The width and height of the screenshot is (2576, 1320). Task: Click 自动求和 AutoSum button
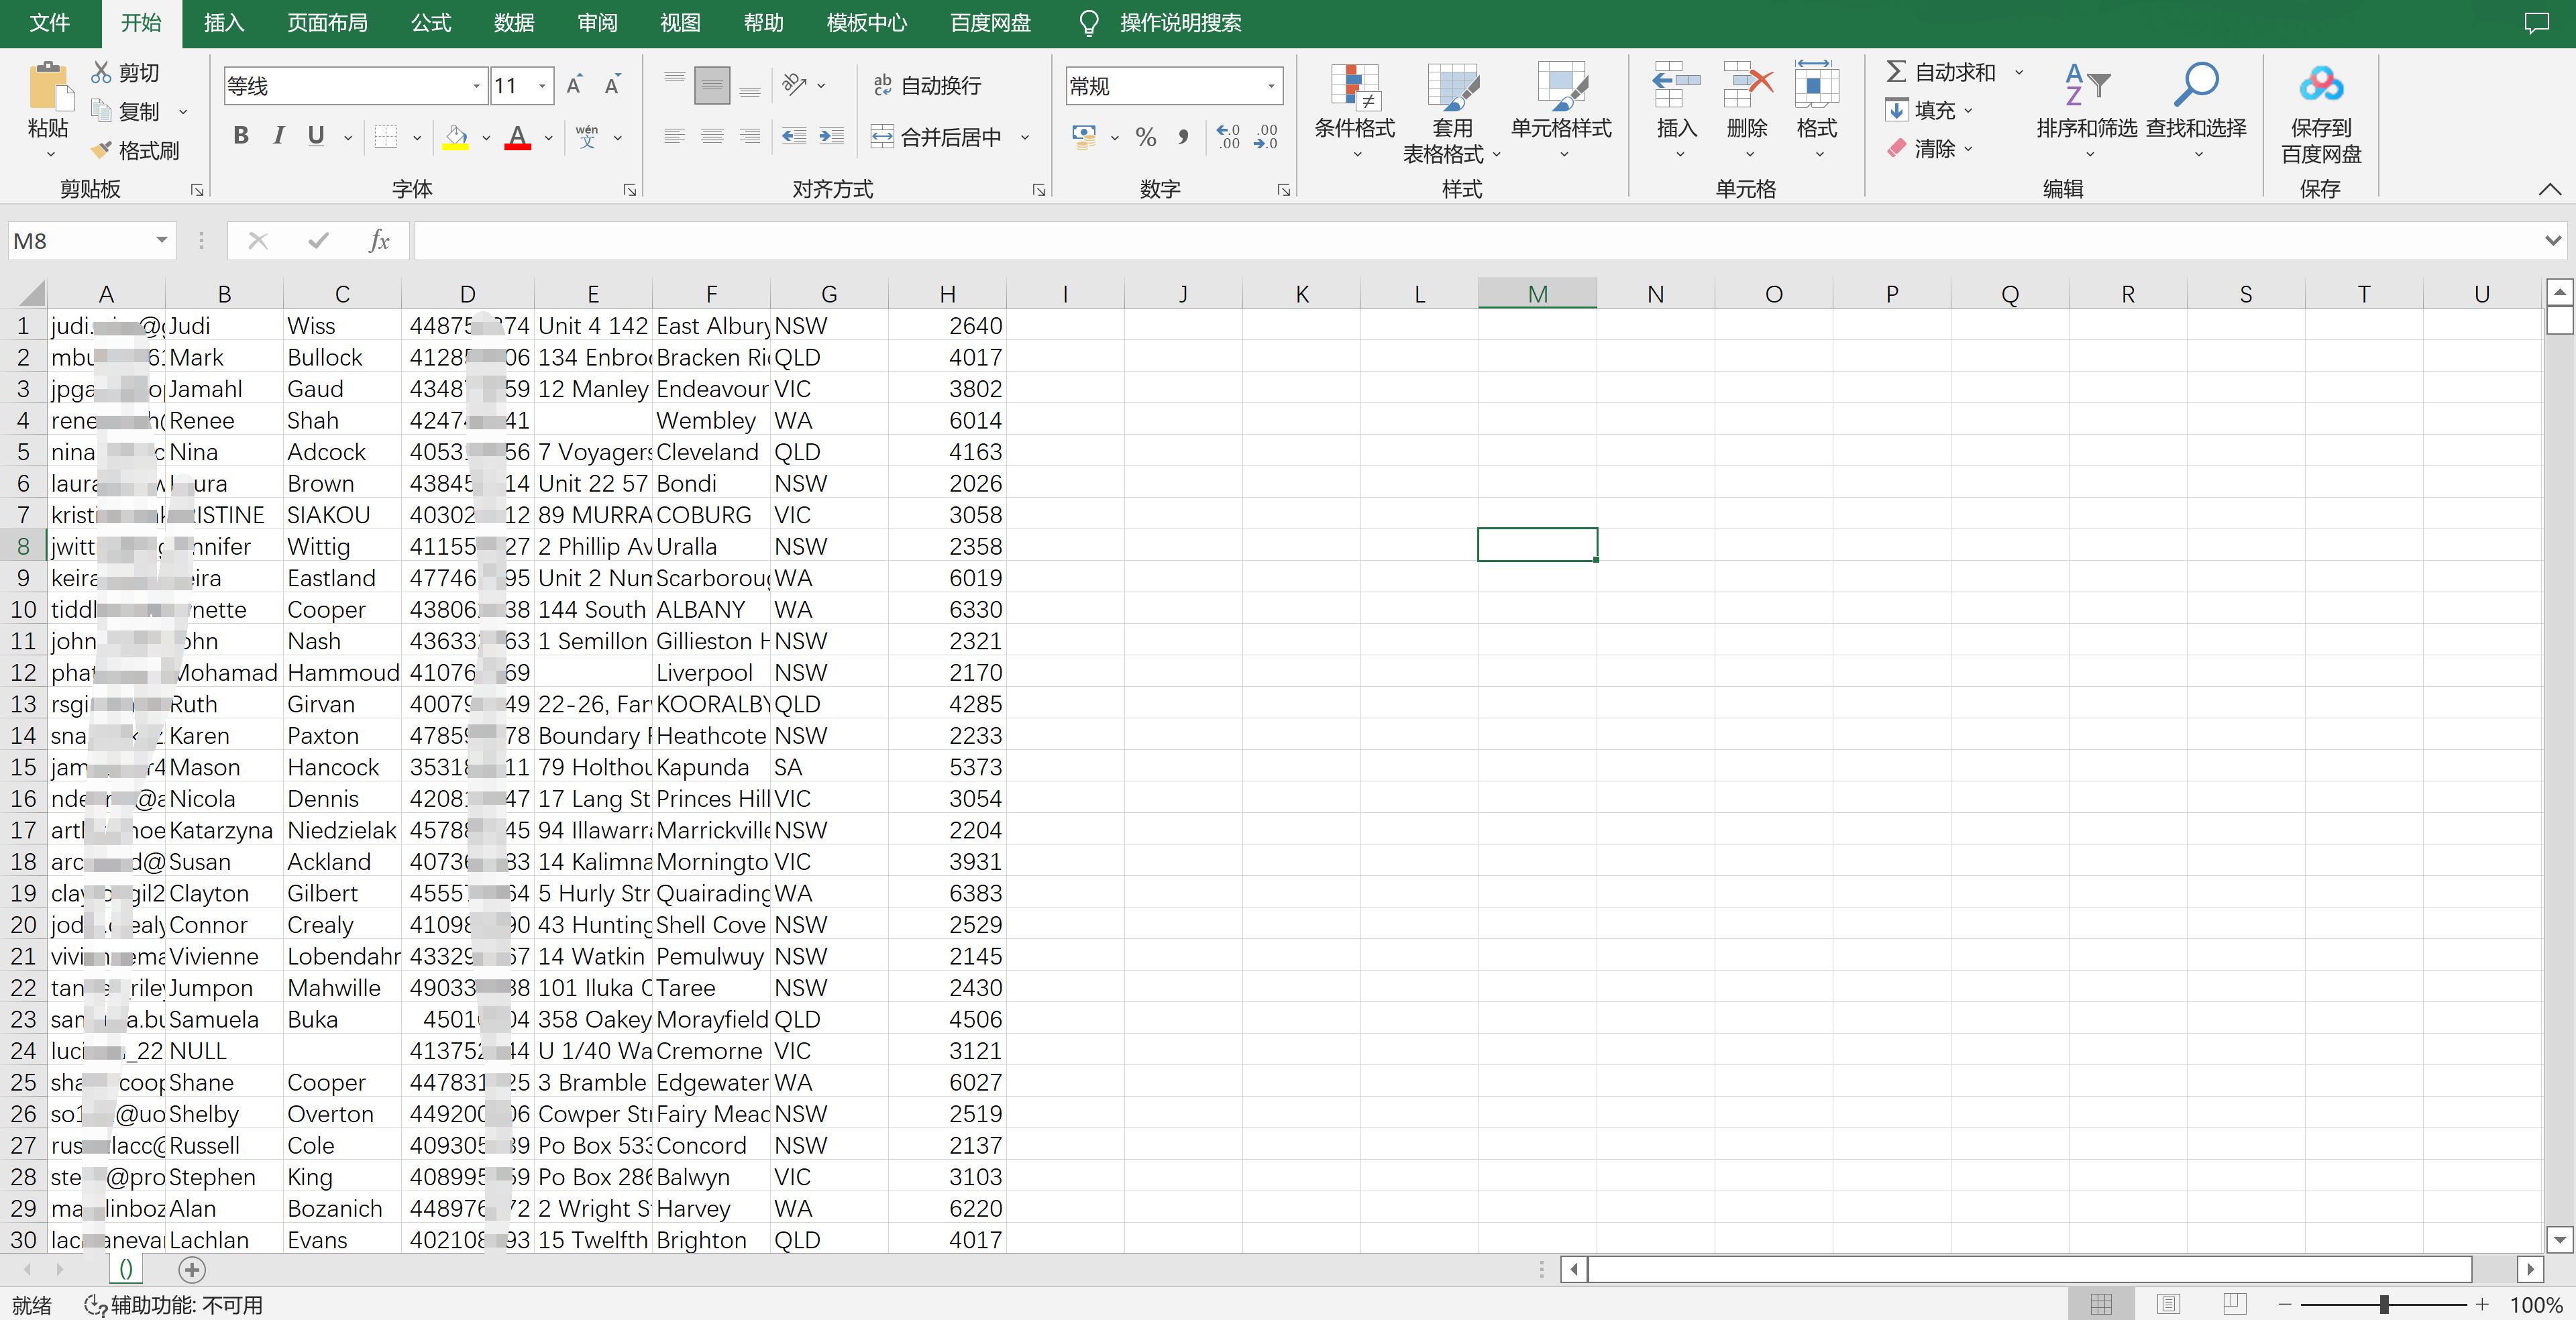point(1941,72)
